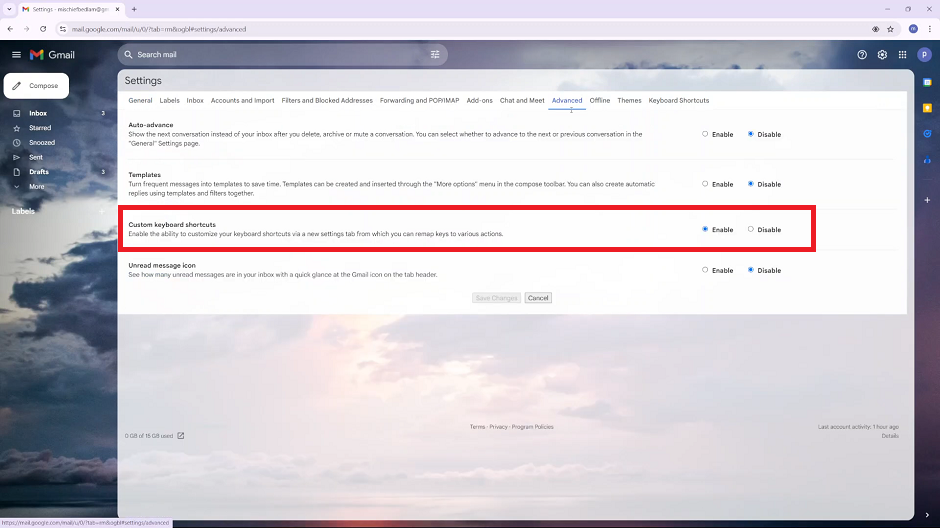Image resolution: width=940 pixels, height=528 pixels.
Task: Click the Gmail logo
Action: pos(52,55)
